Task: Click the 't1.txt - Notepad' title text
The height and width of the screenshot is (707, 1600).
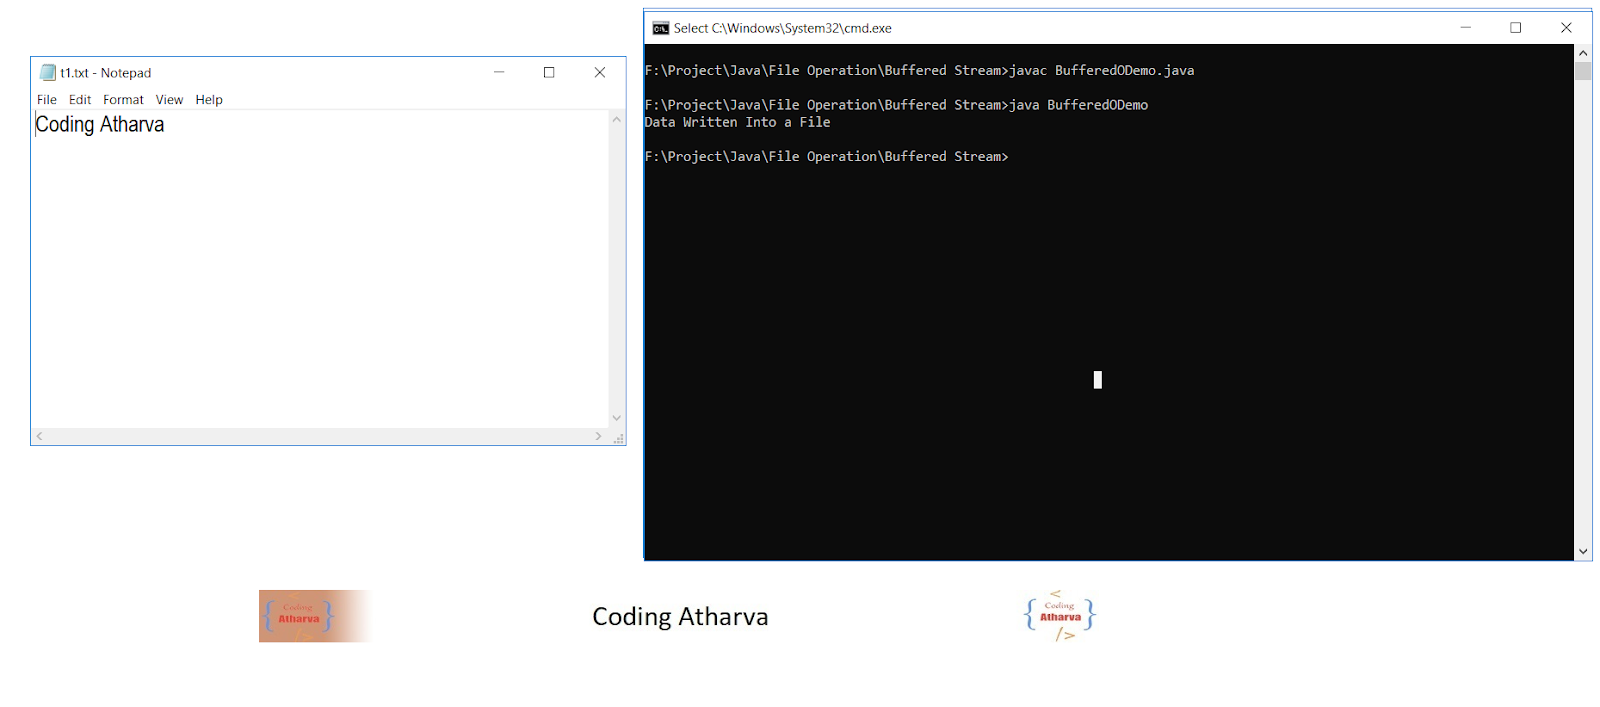Action: pyautogui.click(x=106, y=73)
